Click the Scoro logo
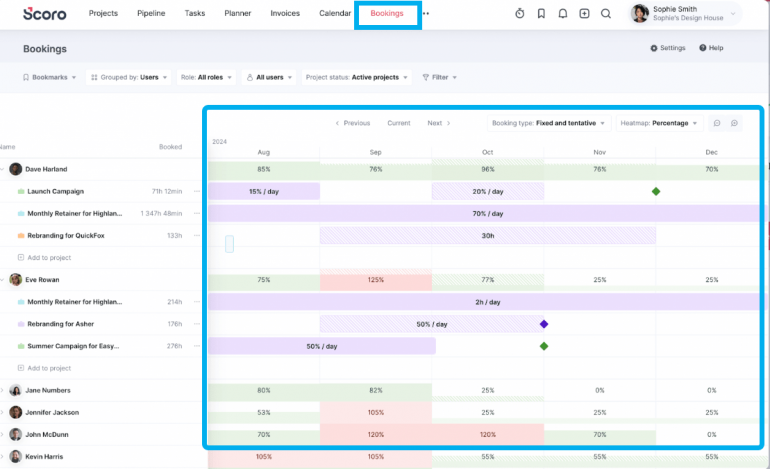 (x=44, y=14)
